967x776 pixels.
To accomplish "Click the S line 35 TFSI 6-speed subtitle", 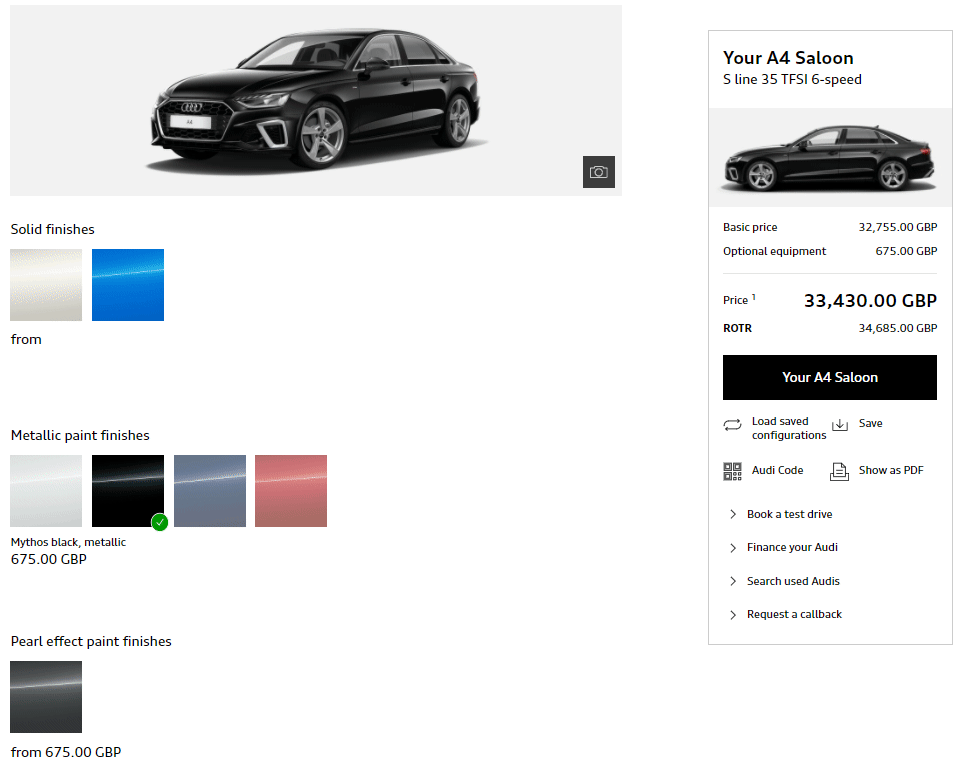I will coord(792,80).
